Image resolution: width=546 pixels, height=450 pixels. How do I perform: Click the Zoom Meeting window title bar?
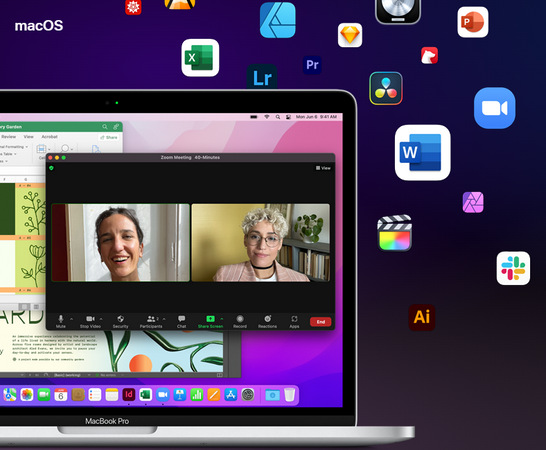coord(190,157)
